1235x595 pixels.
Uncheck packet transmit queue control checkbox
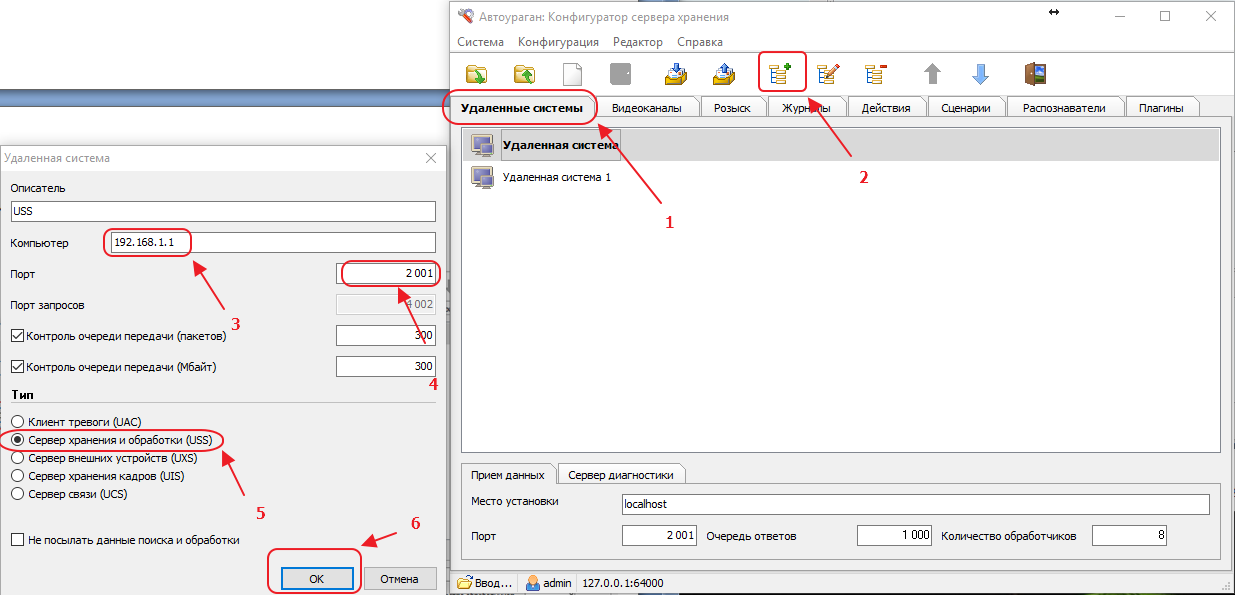pyautogui.click(x=17, y=337)
